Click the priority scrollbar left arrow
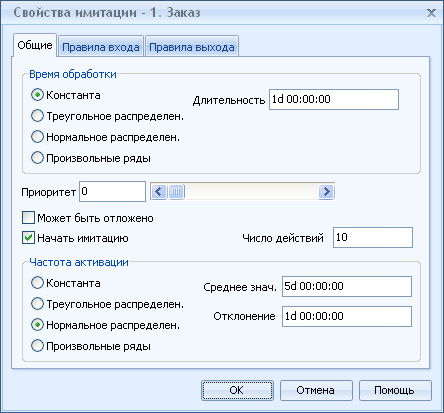The width and height of the screenshot is (444, 413). [x=159, y=192]
